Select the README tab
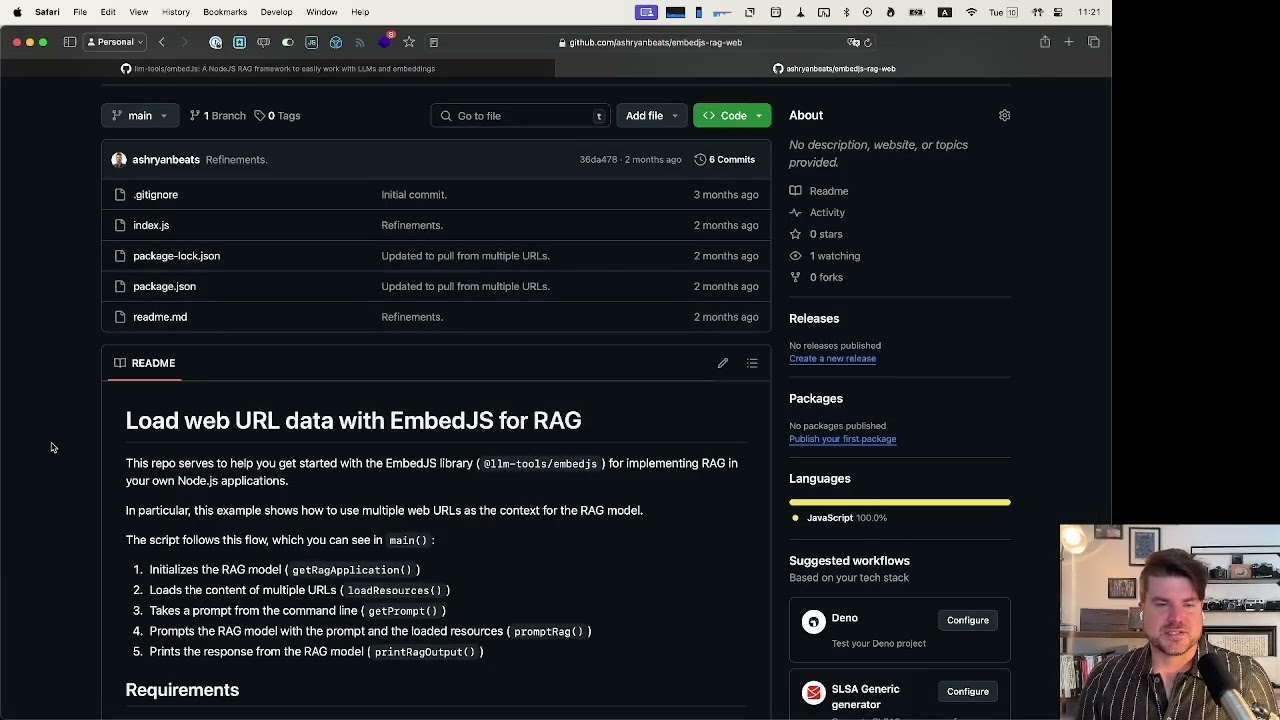This screenshot has width=1280, height=720. click(145, 363)
